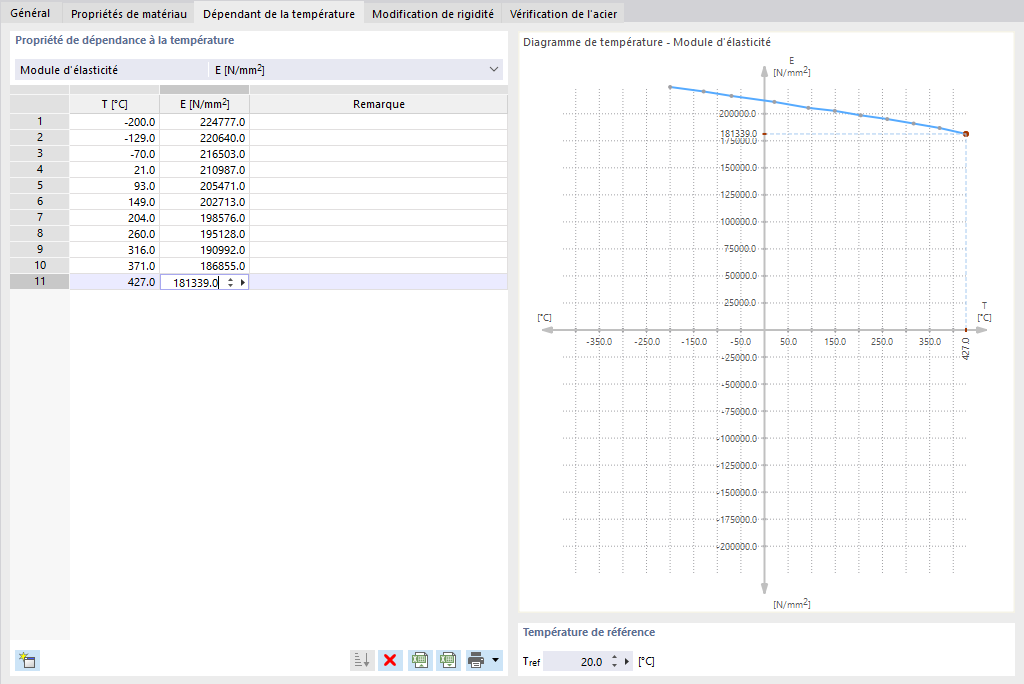Click the Remarque cell in row 1
This screenshot has height=684, width=1024.
coord(379,122)
